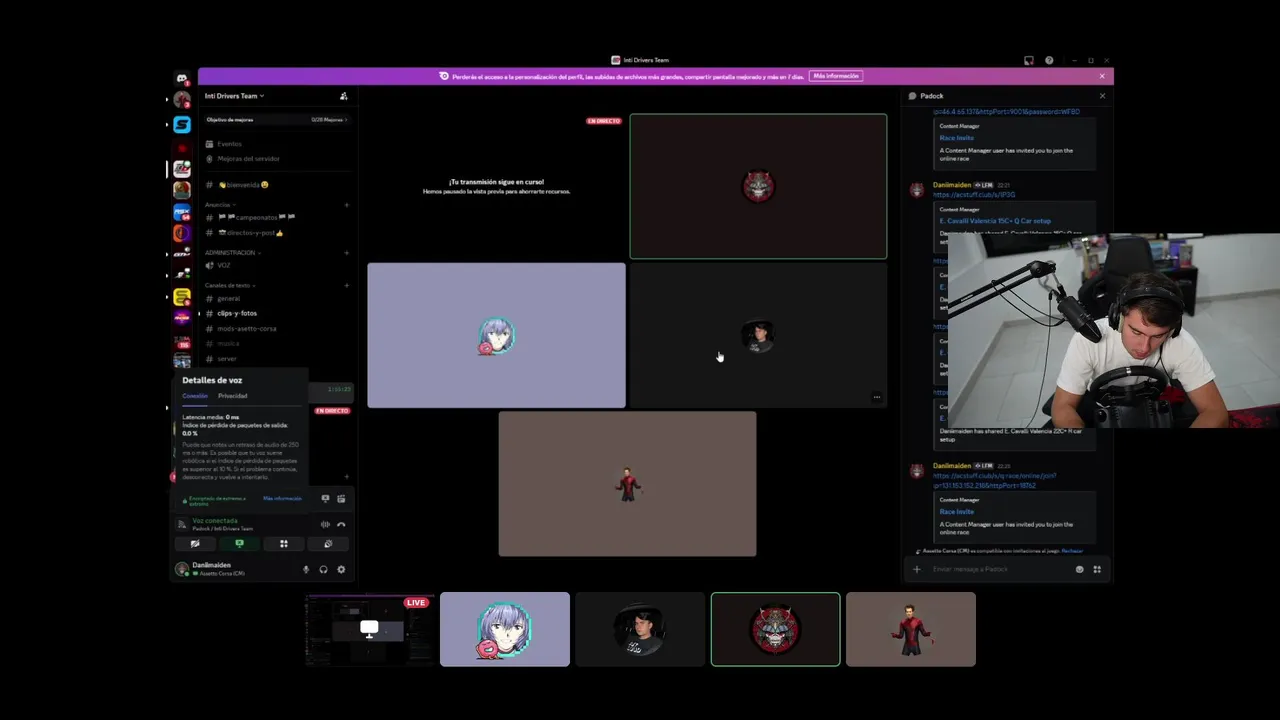
Task: Select the anime girl avatar video tile
Action: click(496, 335)
